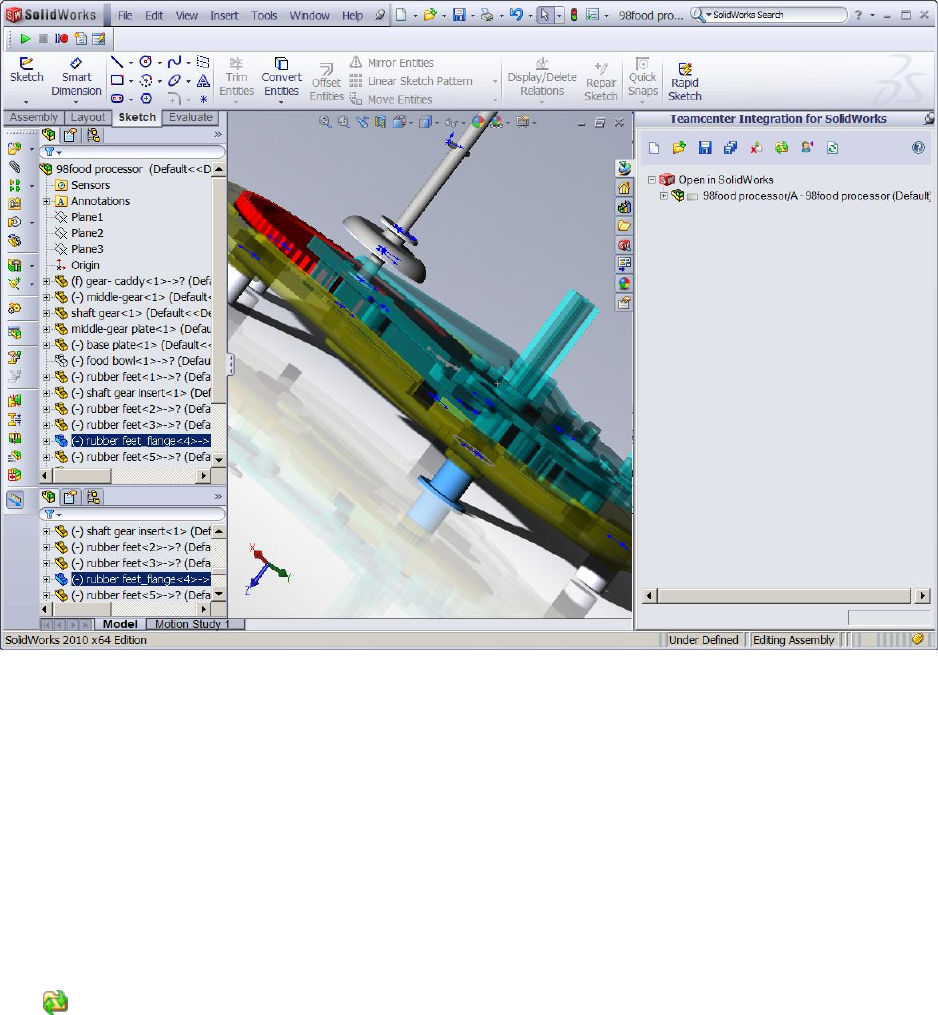The height and width of the screenshot is (1015, 938).
Task: Select the Sensors tree item
Action: click(90, 185)
